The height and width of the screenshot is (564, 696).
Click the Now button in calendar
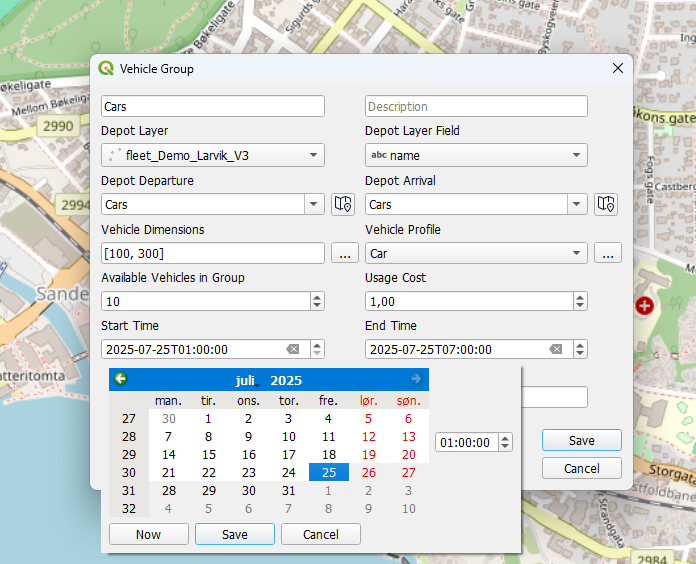[148, 534]
